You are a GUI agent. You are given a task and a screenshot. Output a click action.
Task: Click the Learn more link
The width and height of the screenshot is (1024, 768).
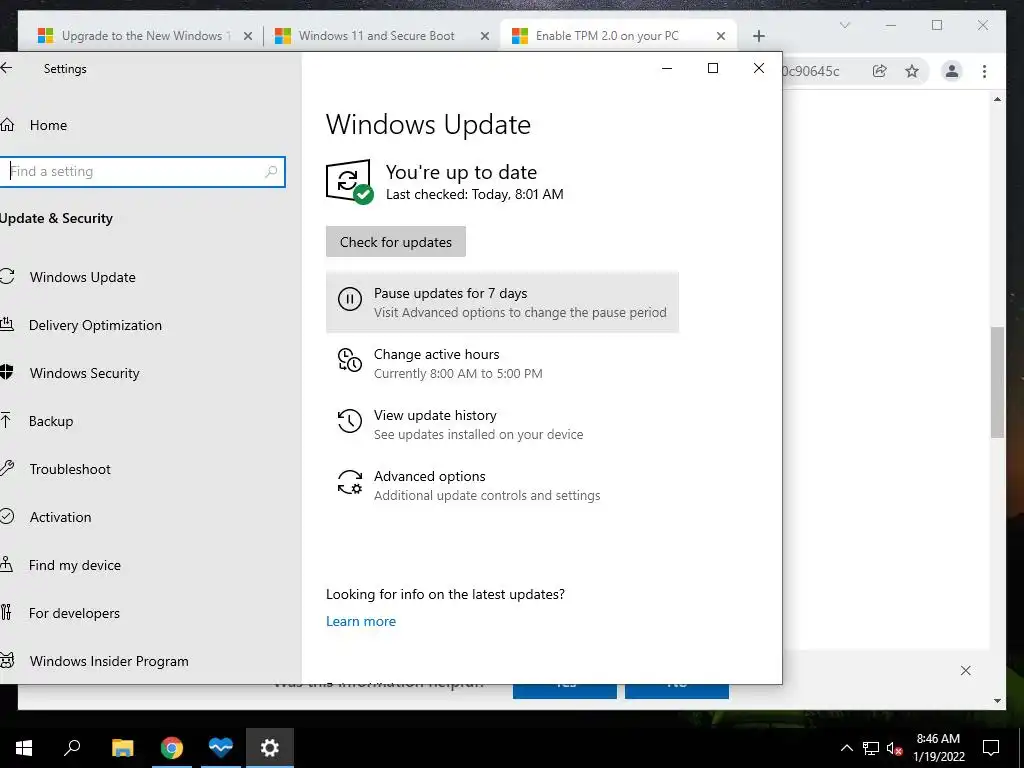(360, 621)
